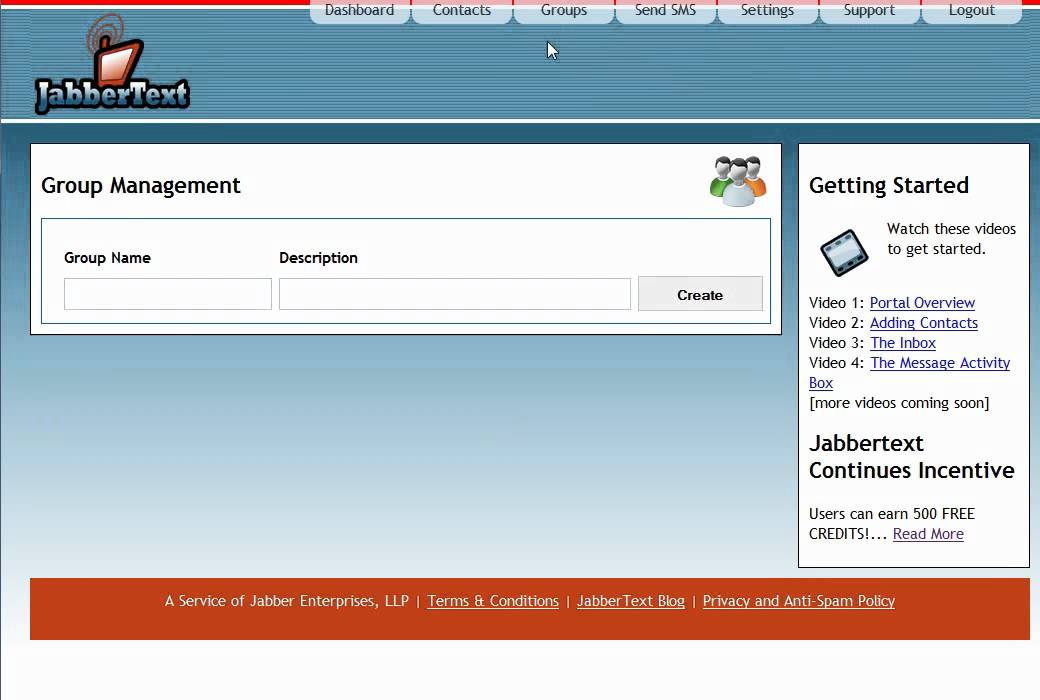Click the film strip video icon
This screenshot has width=1040, height=700.
pos(844,253)
